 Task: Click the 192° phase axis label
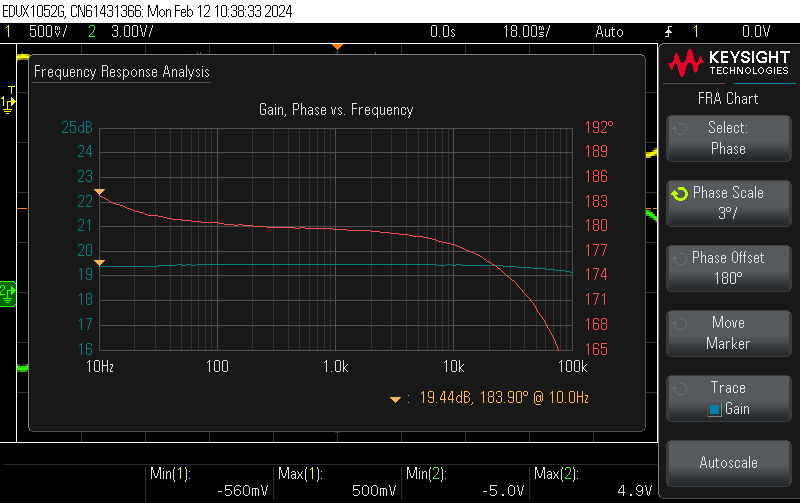click(x=599, y=127)
